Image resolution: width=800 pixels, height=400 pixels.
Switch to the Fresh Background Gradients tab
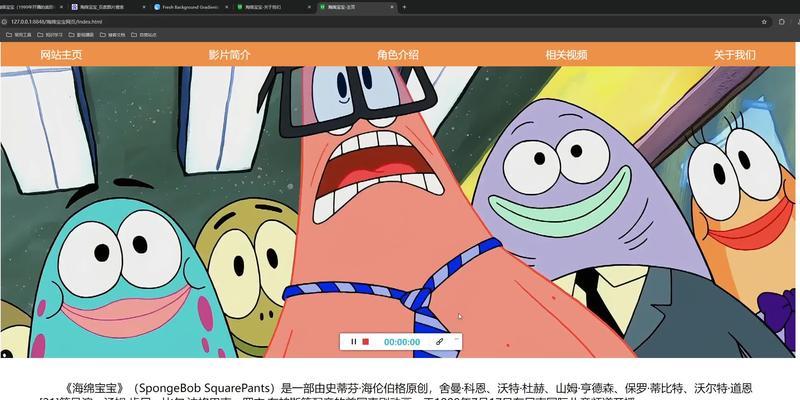(190, 7)
